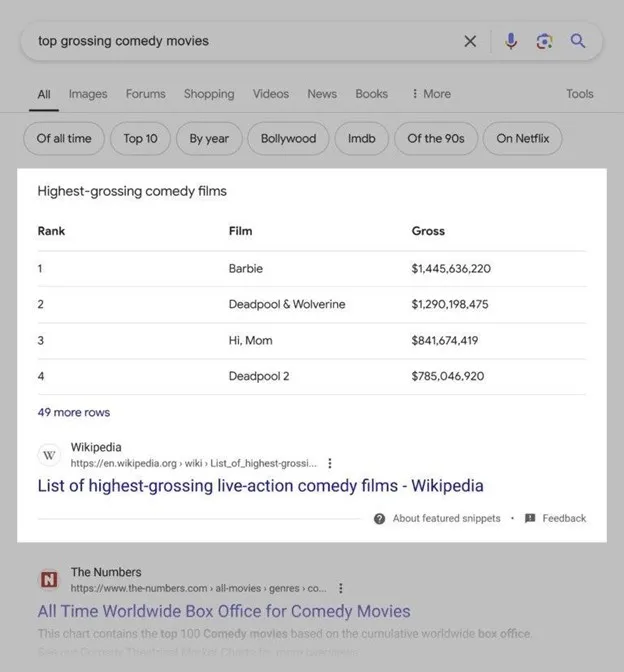Click the 'Highest-grossing comedy films' heading
This screenshot has width=624, height=672.
tap(132, 191)
